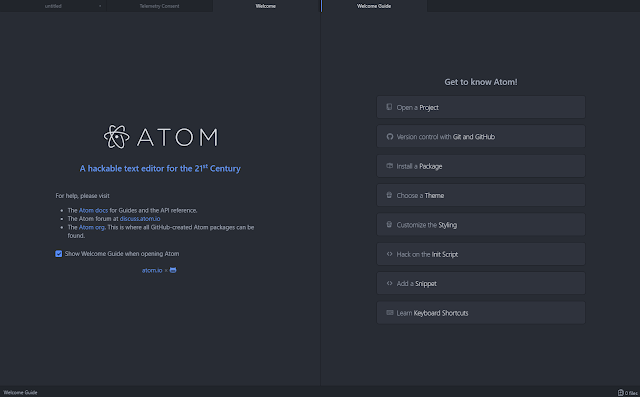Click the GitHub icon beside Version control

point(390,137)
